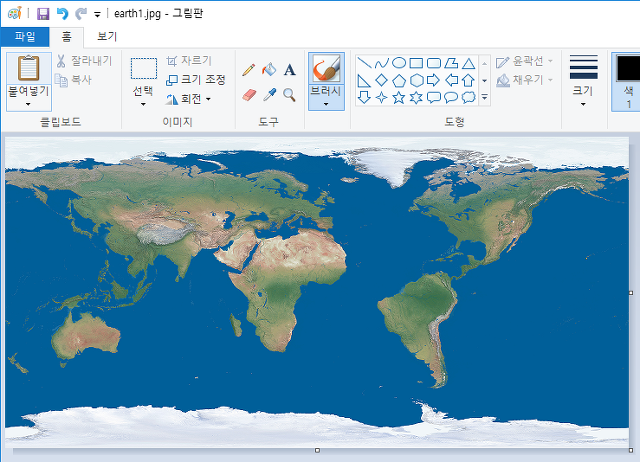Click the 복사 button
Image resolution: width=640 pixels, height=462 pixels.
(73, 80)
